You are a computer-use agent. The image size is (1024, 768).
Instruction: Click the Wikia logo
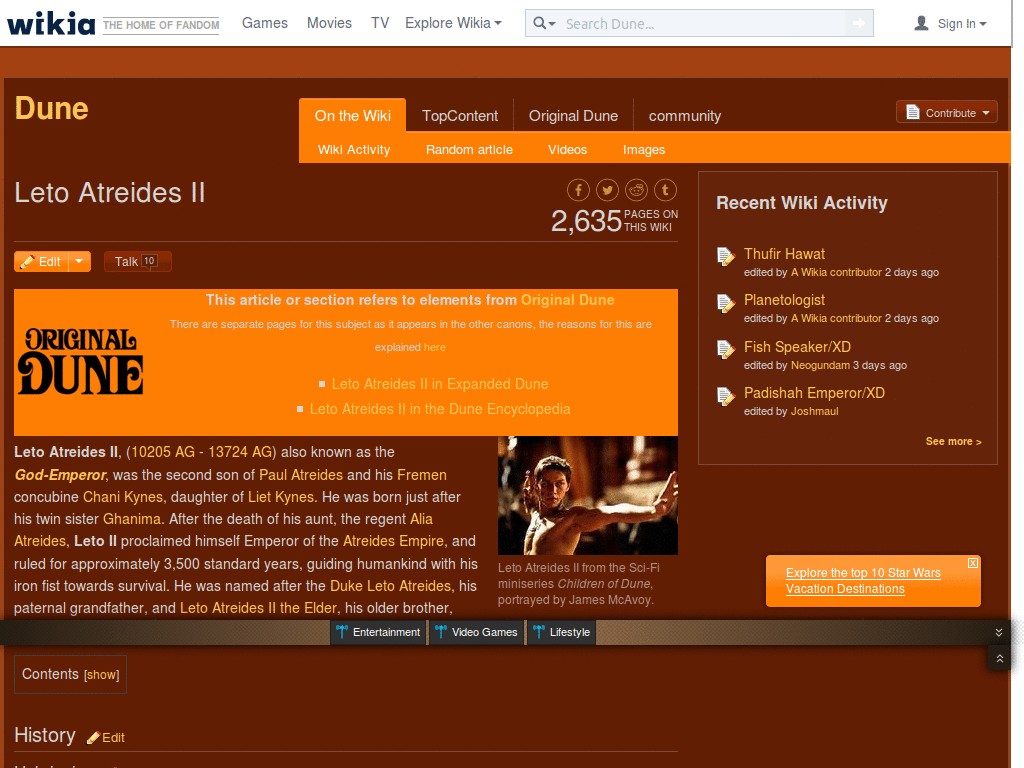pyautogui.click(x=51, y=24)
